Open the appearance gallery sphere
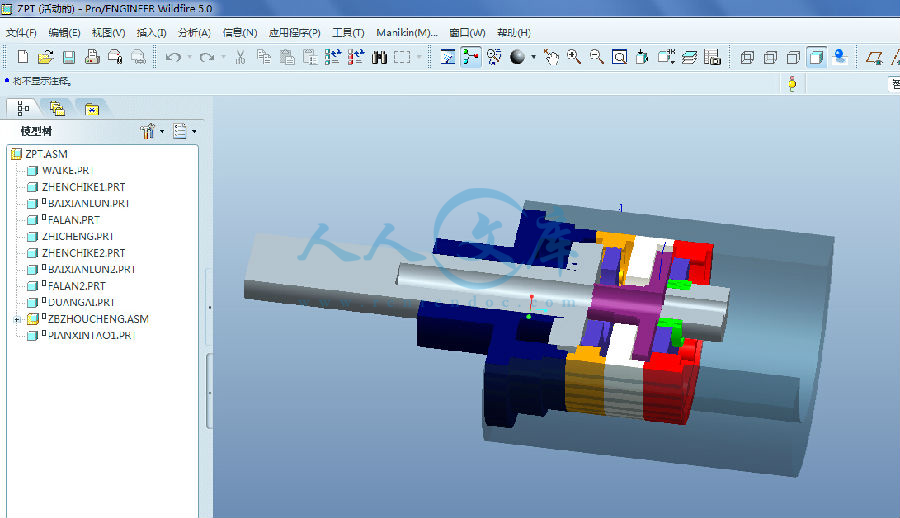The image size is (900, 518). [517, 57]
